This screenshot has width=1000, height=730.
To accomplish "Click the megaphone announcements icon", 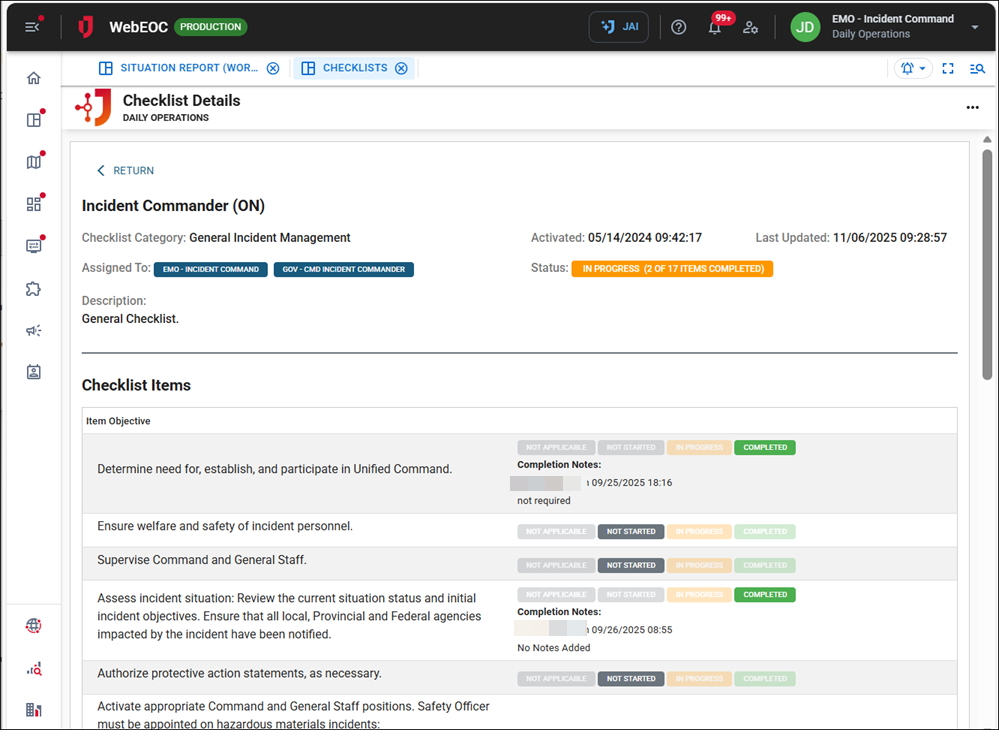I will coord(34,331).
